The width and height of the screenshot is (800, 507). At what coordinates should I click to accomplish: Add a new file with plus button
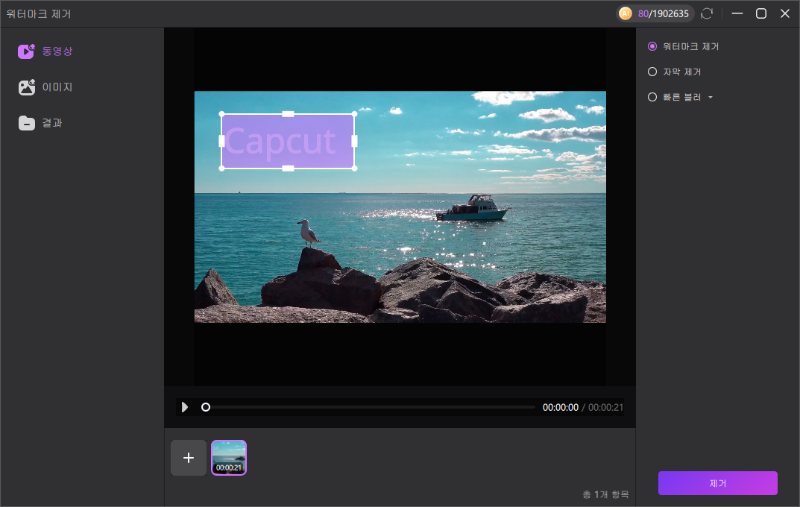[188, 458]
